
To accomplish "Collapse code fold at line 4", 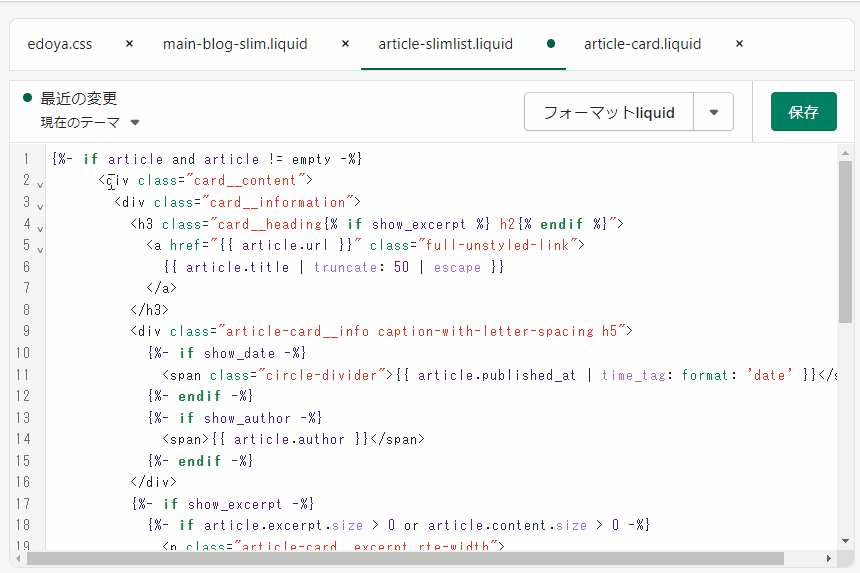I will (x=40, y=229).
